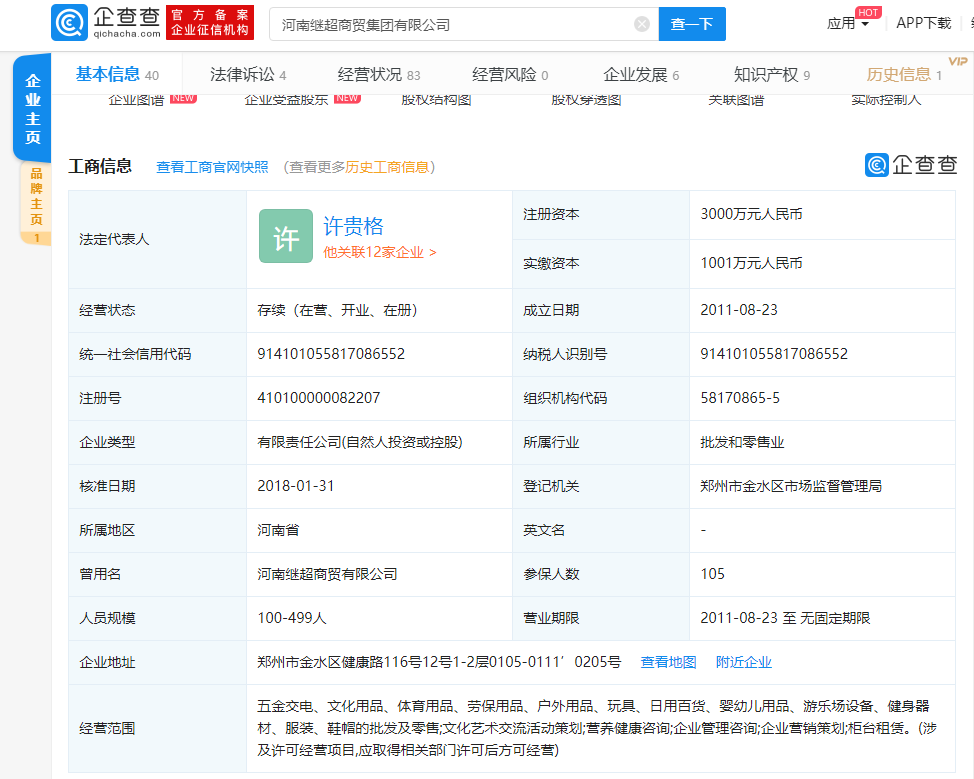Click APP下载 link

point(924,23)
